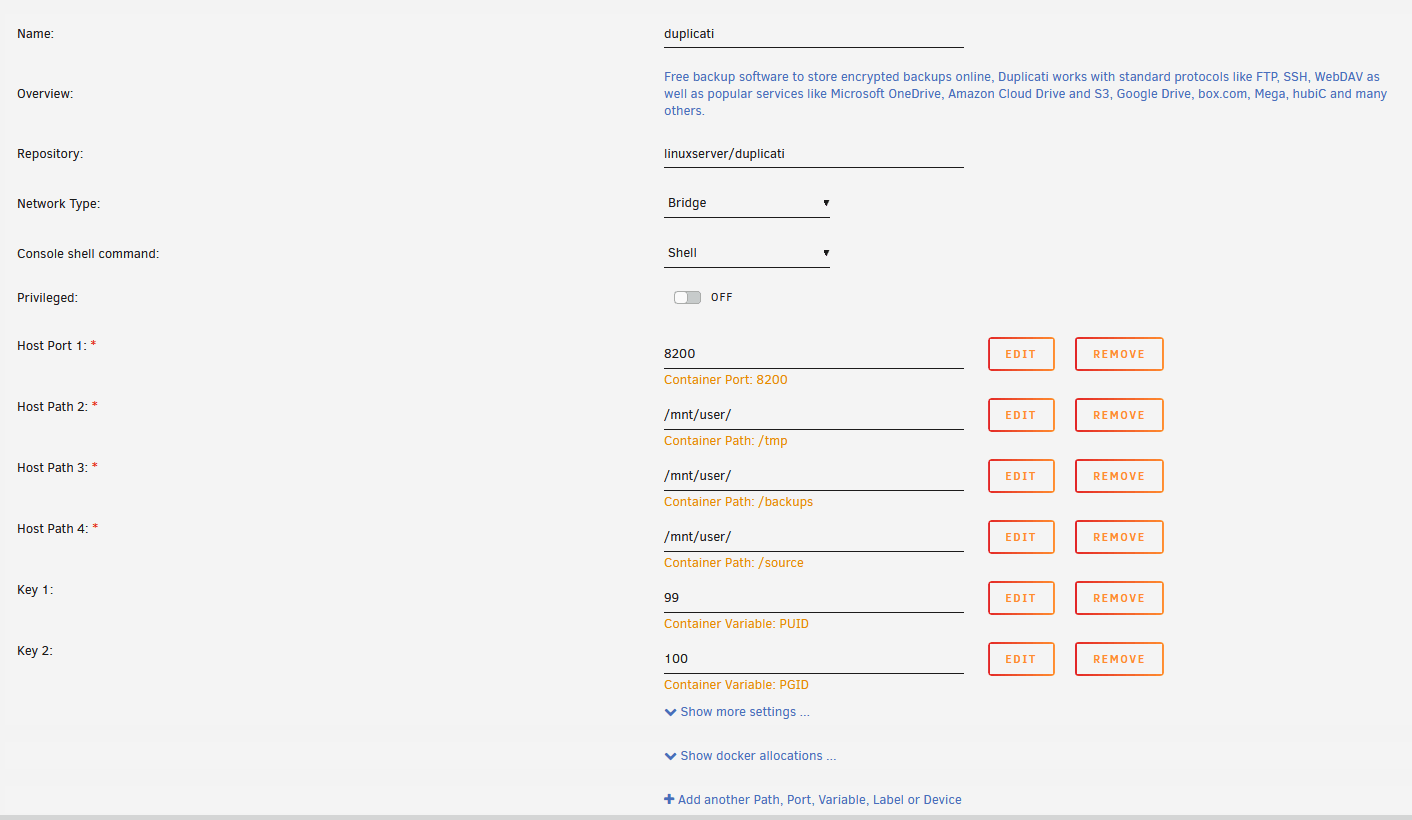Click the Name field containing duplicati
Viewport: 1412px width, 820px height.
814,34
